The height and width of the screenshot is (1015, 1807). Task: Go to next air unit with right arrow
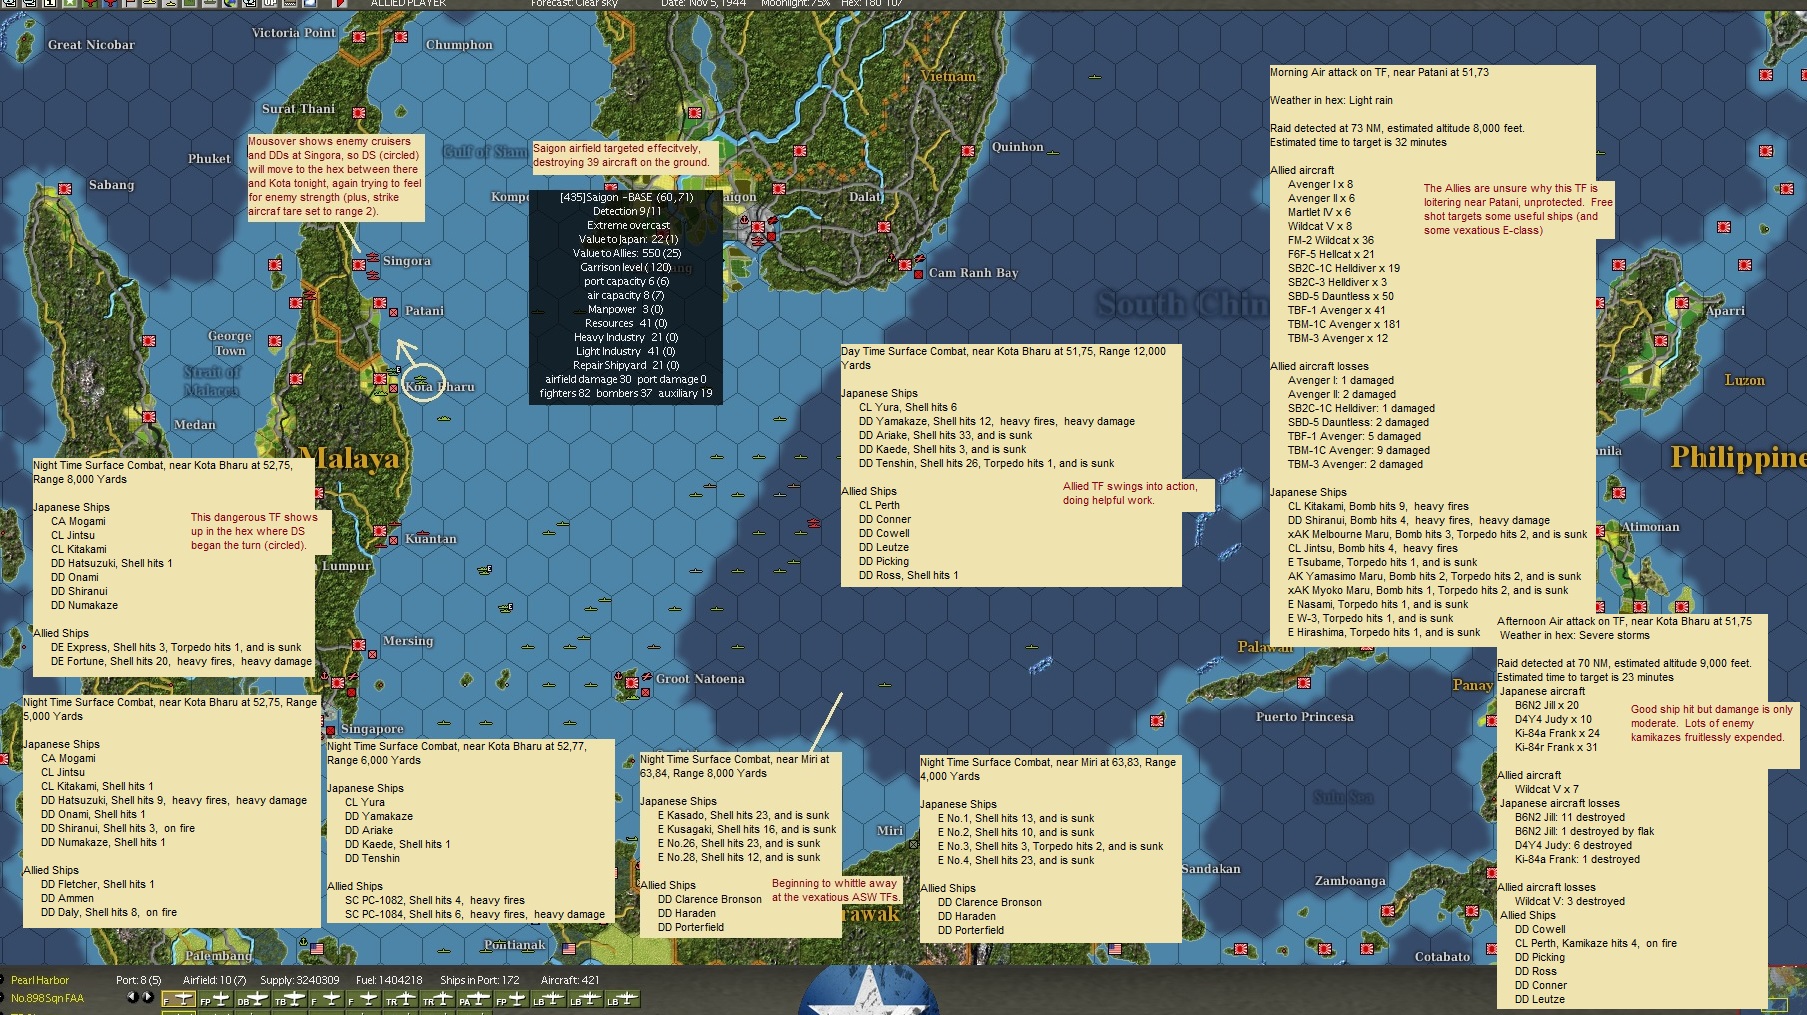coord(147,997)
